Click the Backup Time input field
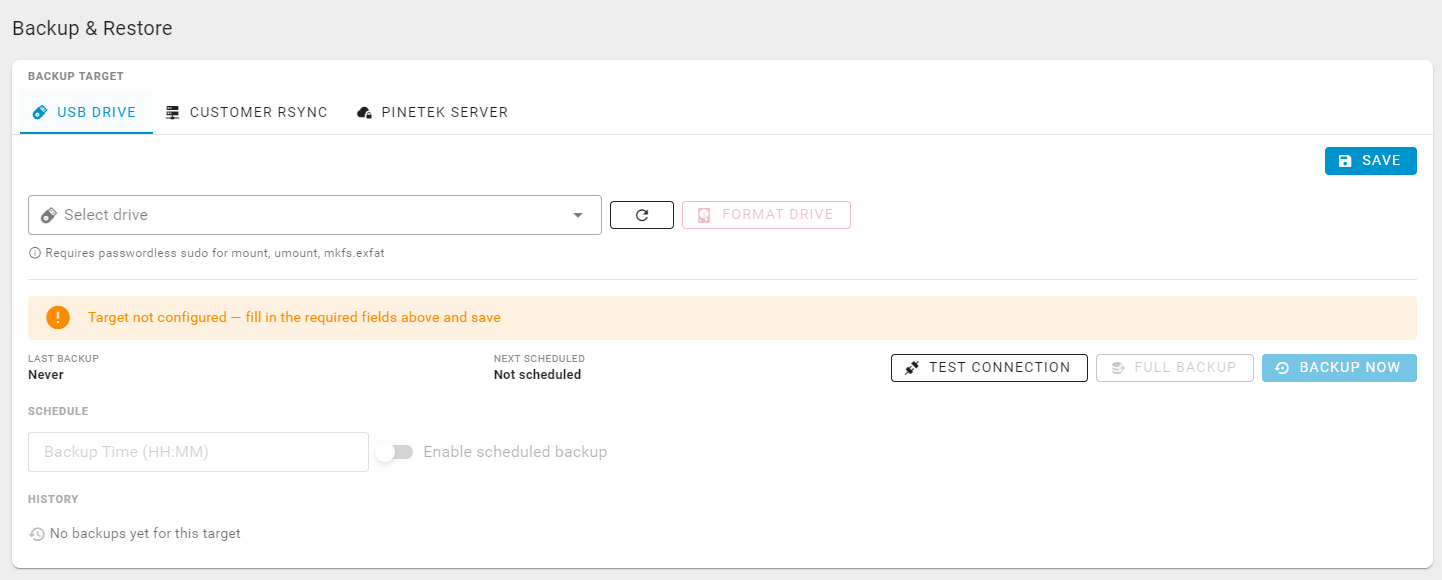Viewport: 1442px width, 580px height. [199, 452]
